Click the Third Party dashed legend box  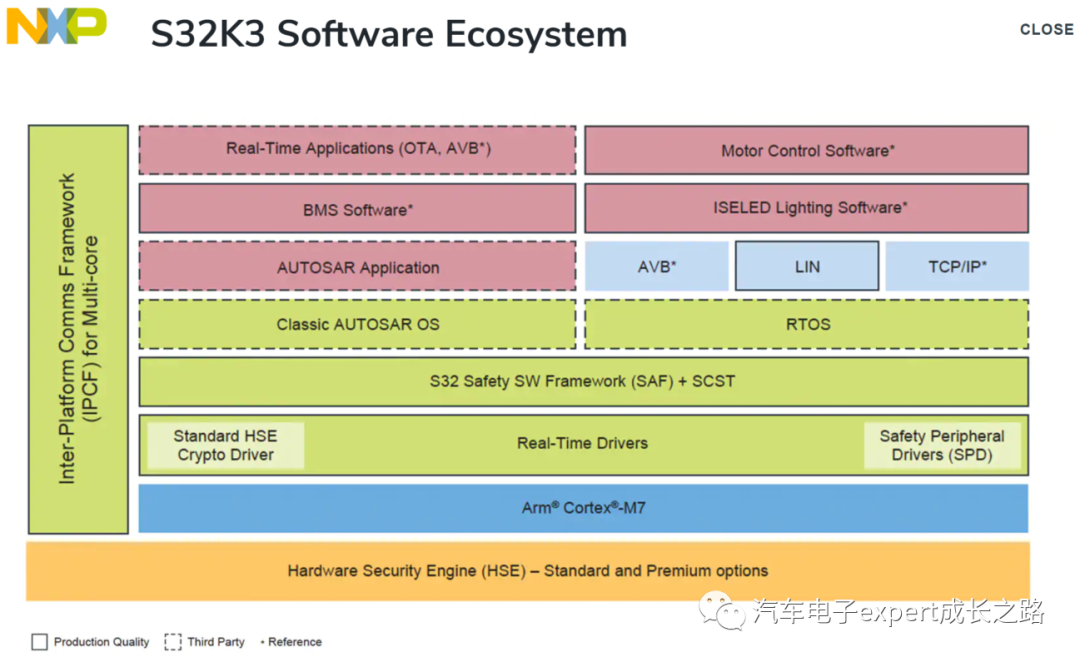click(x=173, y=642)
